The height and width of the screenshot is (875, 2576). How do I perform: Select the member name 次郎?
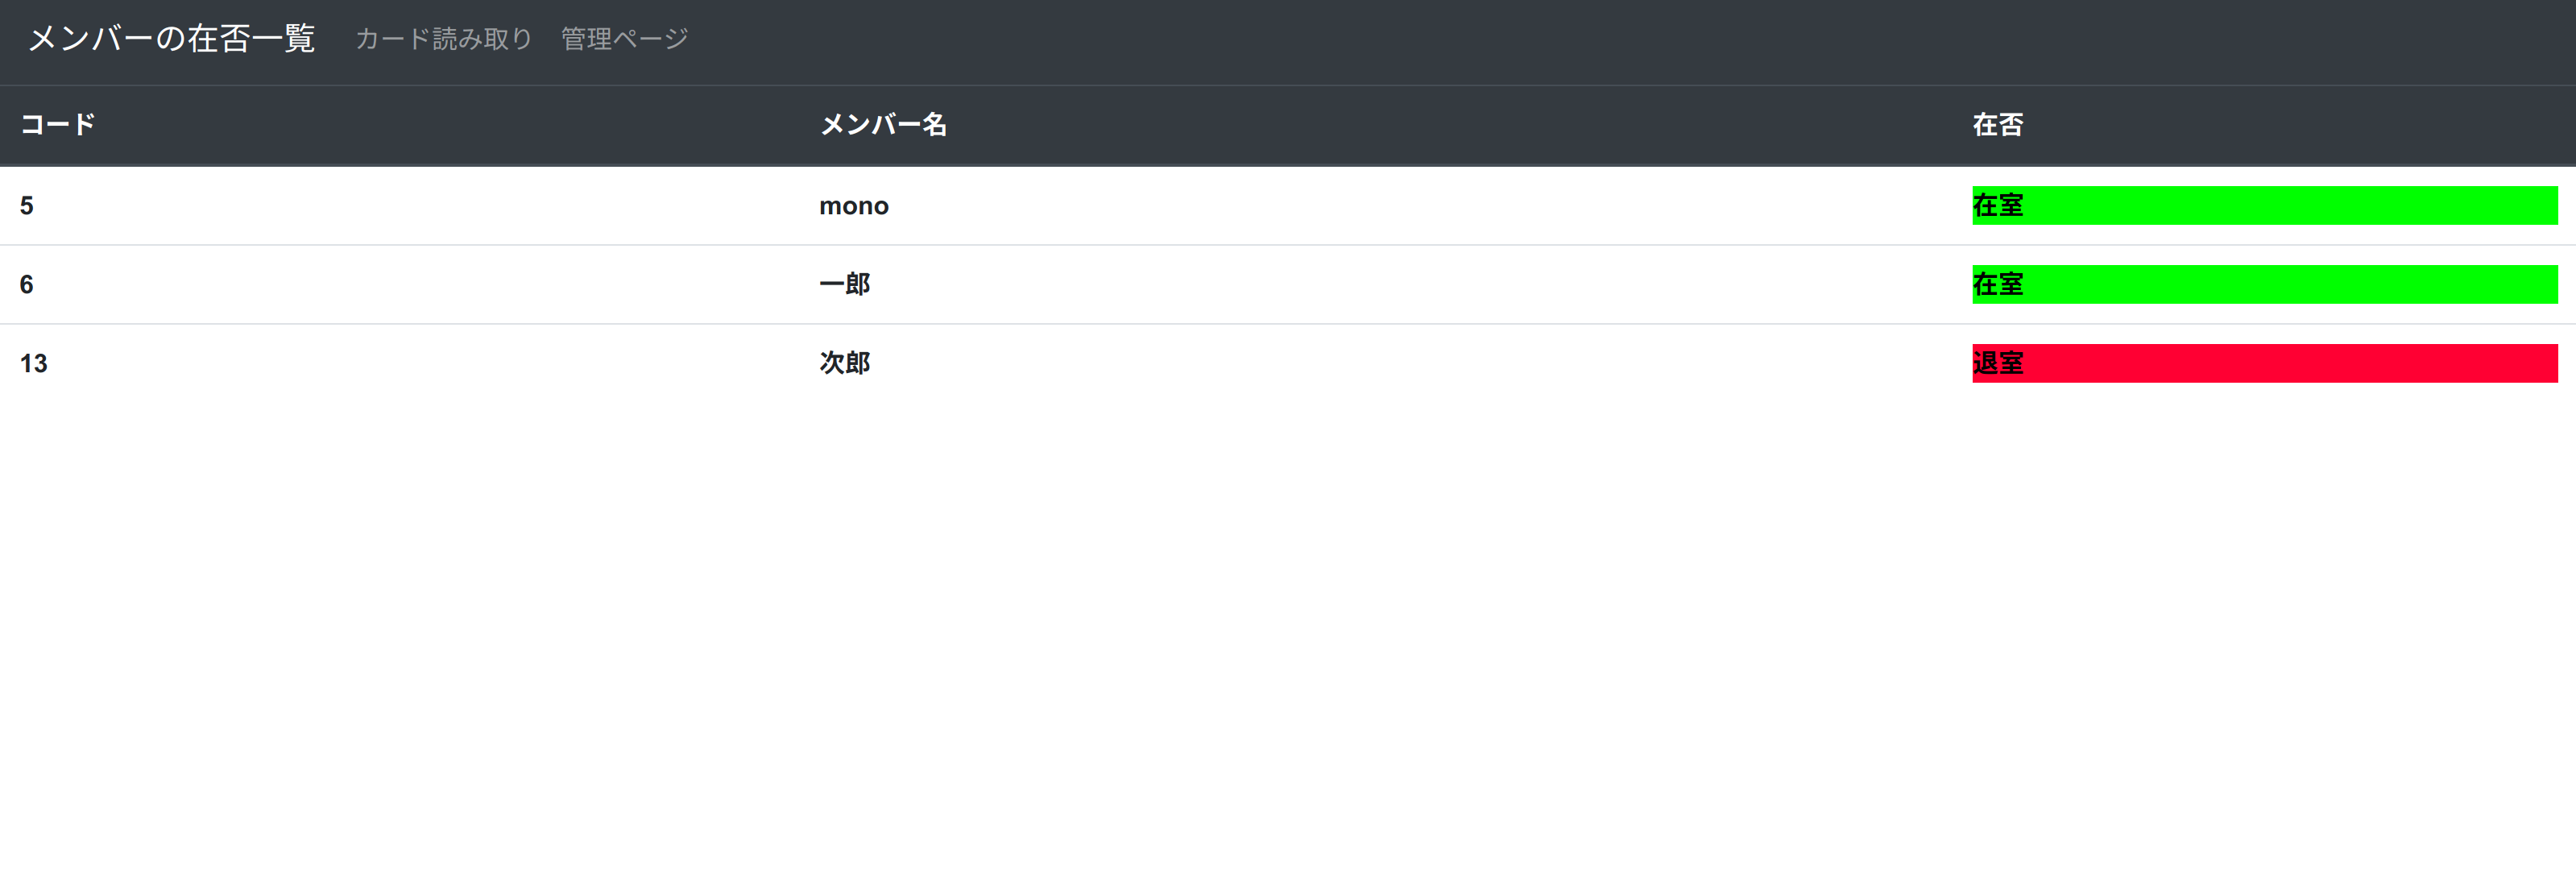pos(844,363)
